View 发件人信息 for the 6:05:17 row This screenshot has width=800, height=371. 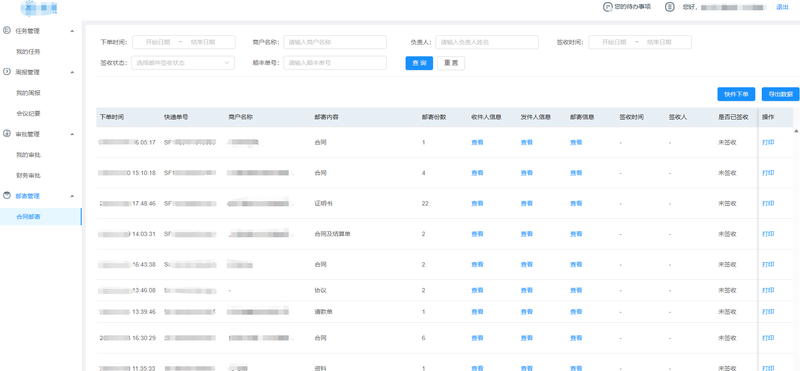(527, 142)
